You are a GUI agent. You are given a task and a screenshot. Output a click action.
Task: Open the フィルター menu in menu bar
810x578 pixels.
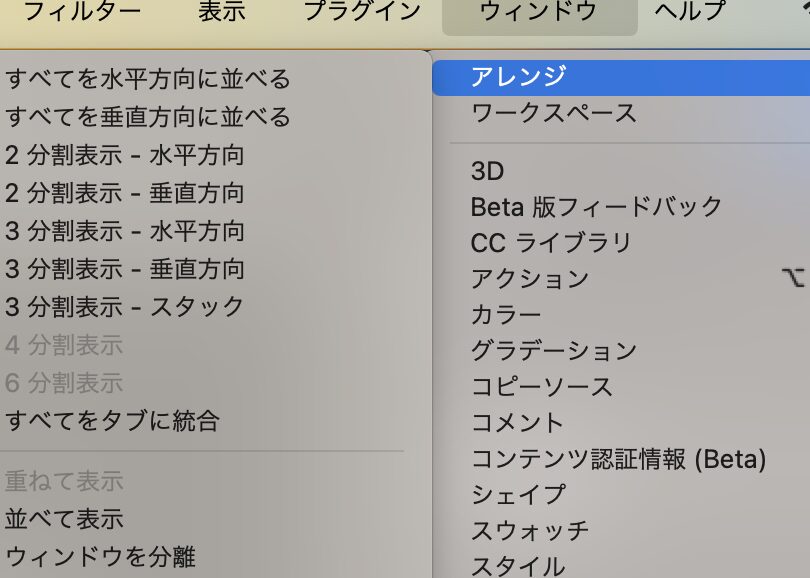pyautogui.click(x=82, y=12)
